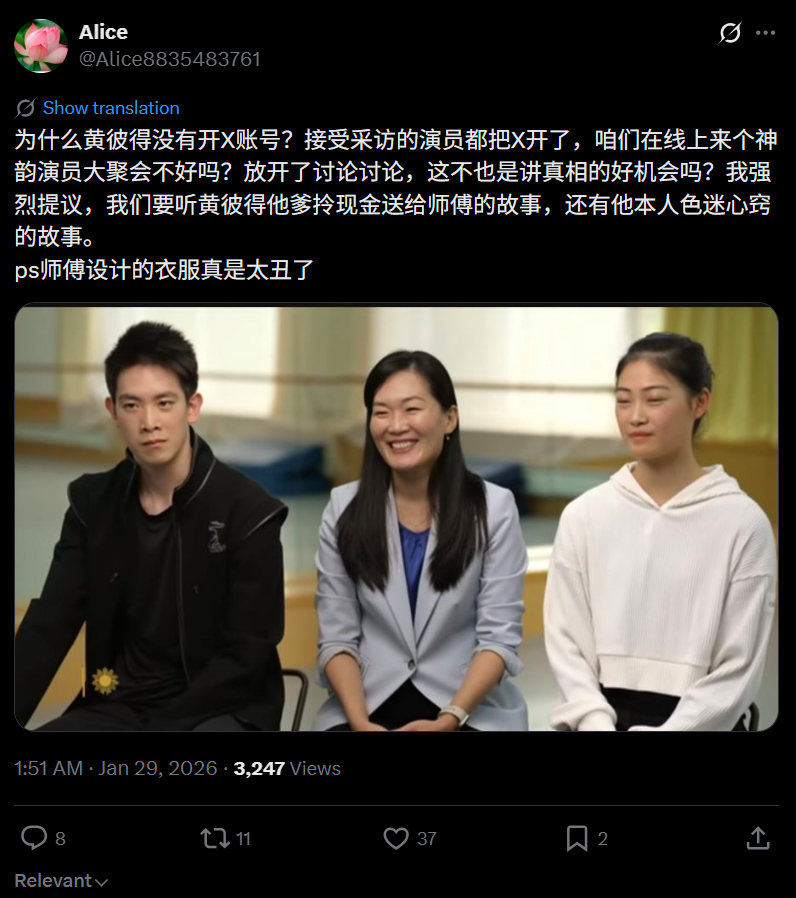Viewport: 796px width, 898px height.
Task: Click the Grok icon beside Show translation
Action: 25,108
